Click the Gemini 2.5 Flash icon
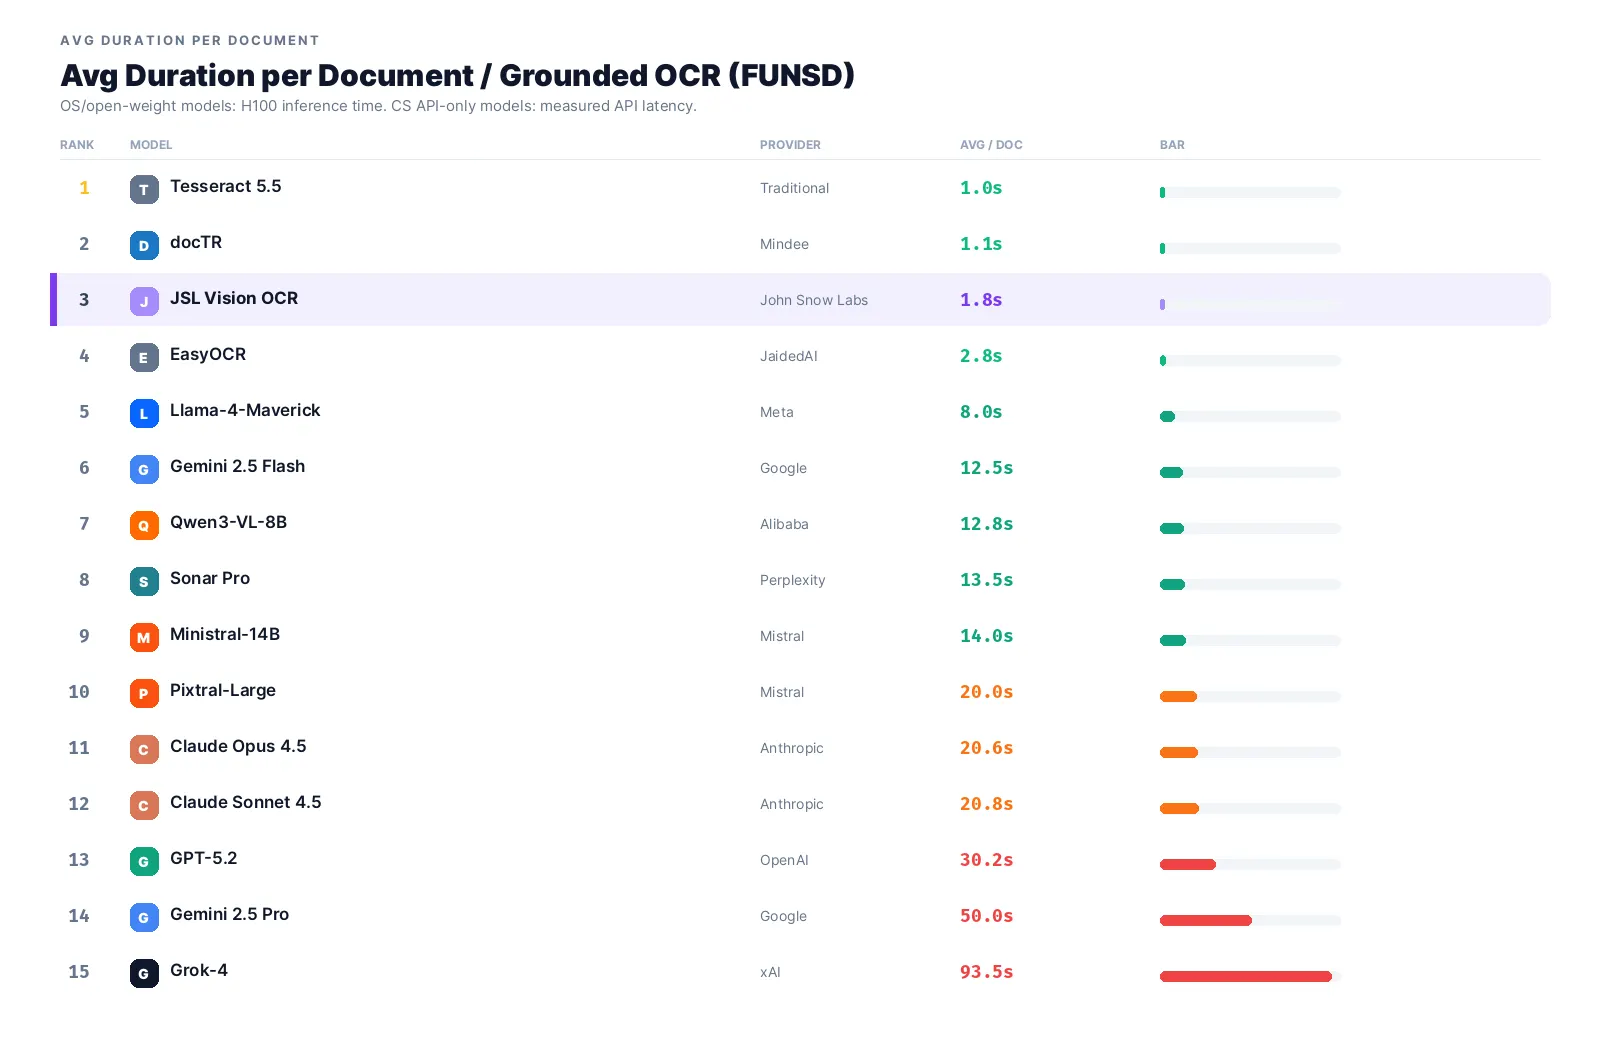Image resolution: width=1600 pixels, height=1045 pixels. pos(144,469)
